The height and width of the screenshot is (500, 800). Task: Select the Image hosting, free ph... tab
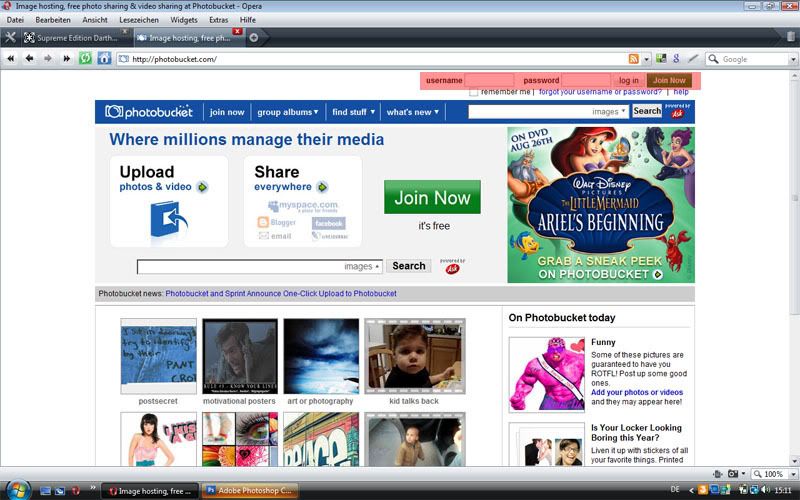(x=189, y=38)
